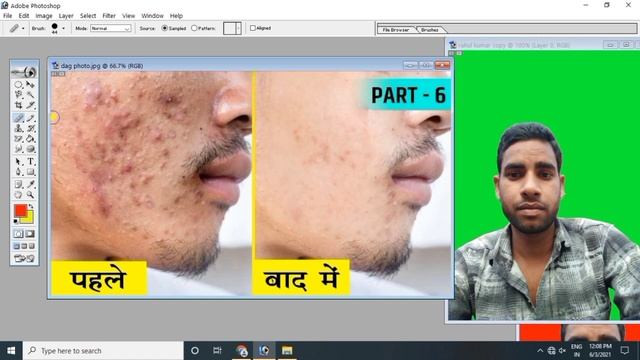Viewport: 640px width, 360px height.
Task: Open the Filter menu
Action: pos(109,16)
